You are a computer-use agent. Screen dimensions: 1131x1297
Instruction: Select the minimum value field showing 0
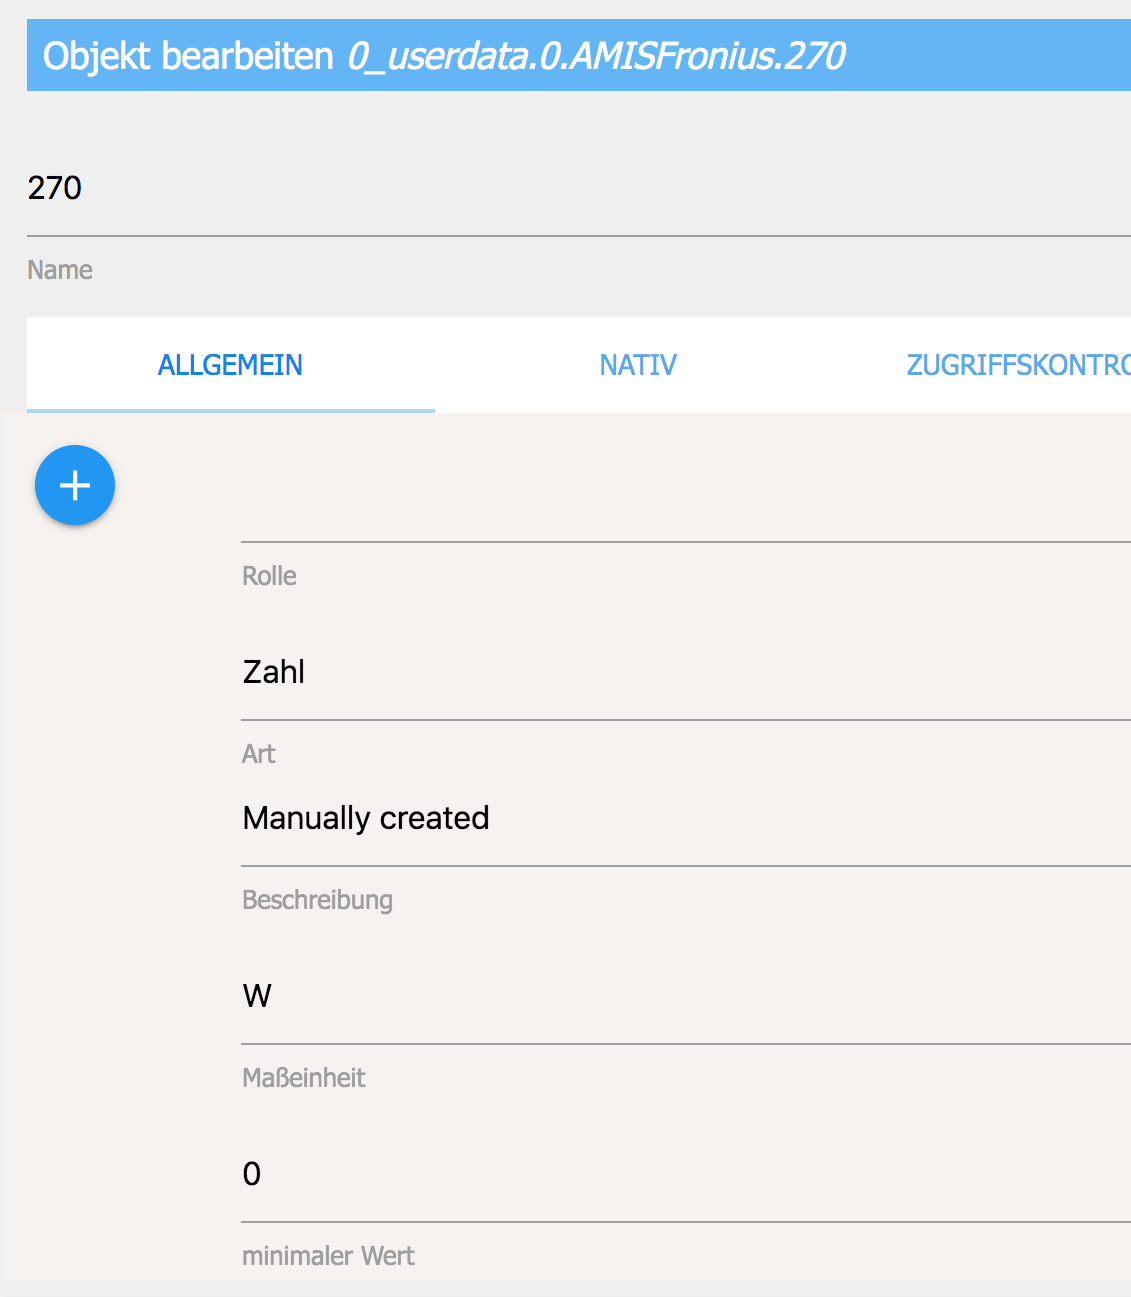click(x=685, y=1174)
